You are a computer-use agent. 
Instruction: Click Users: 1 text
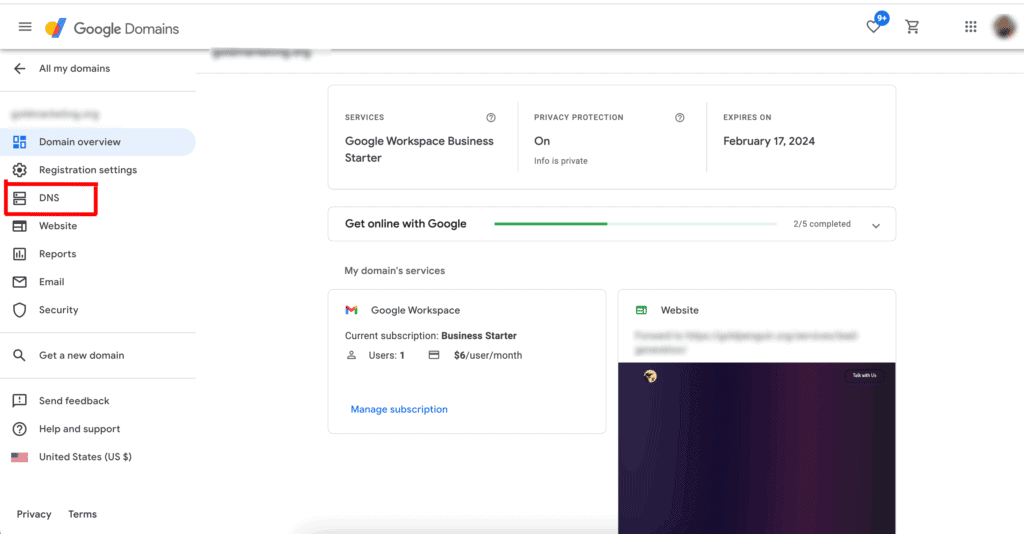click(387, 355)
